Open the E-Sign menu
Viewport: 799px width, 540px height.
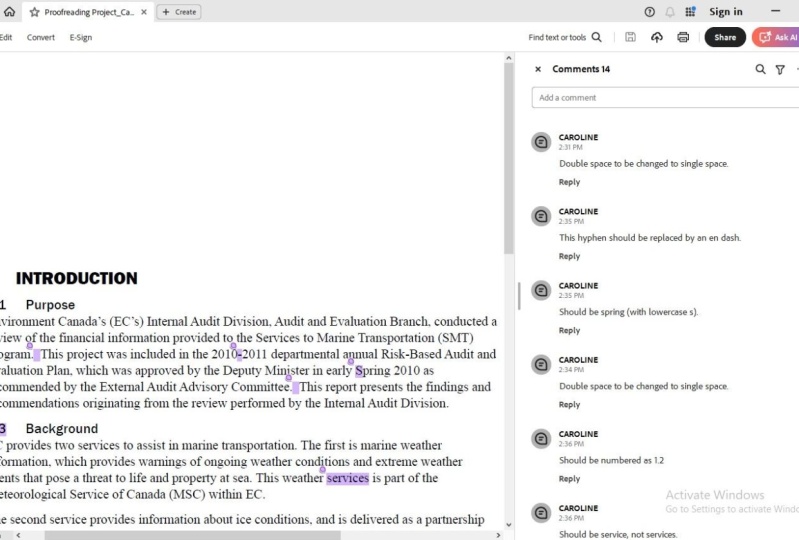pos(81,37)
